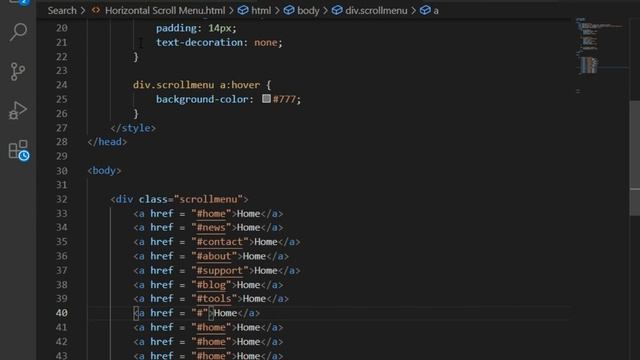Viewport: 640px width, 360px height.
Task: Click the closing '</style>' tag
Action: (133, 128)
